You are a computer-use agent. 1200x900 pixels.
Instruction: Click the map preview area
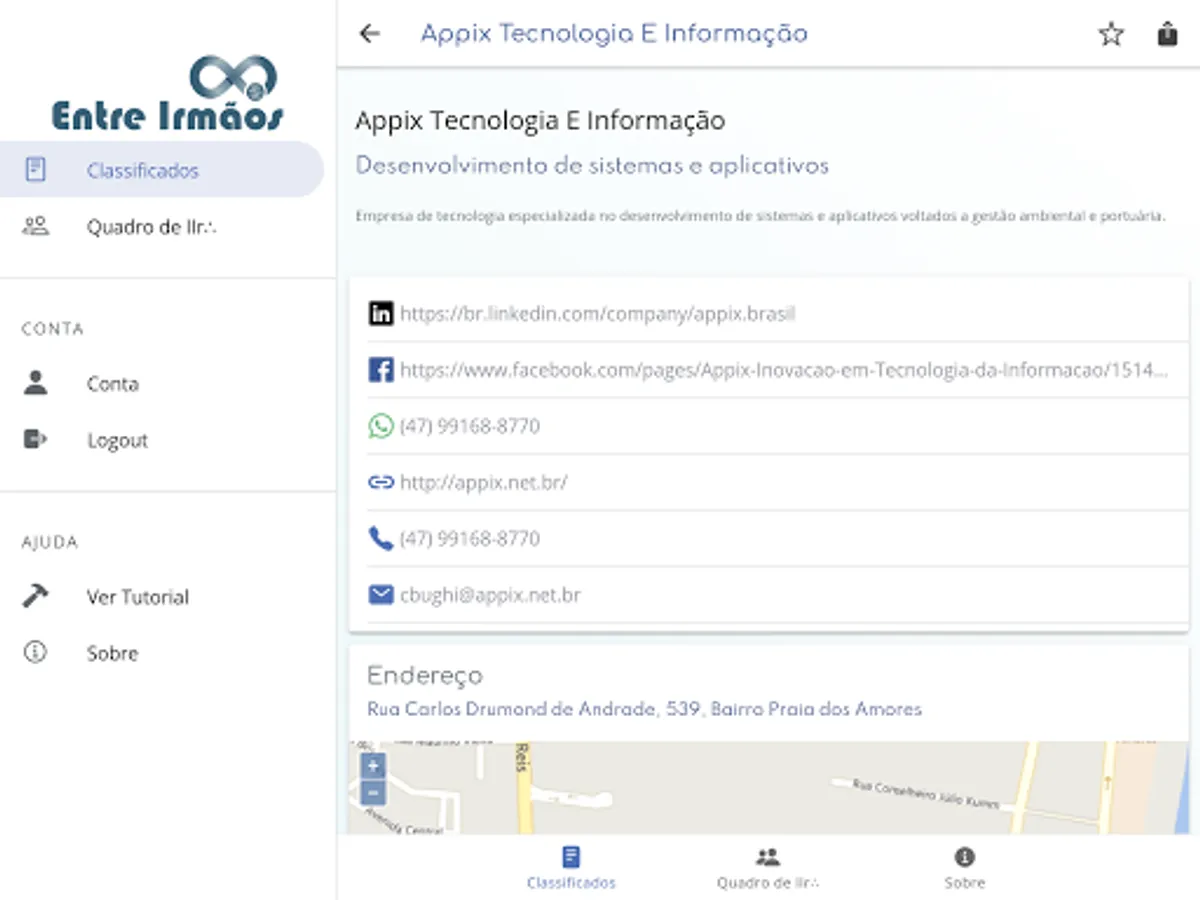[x=769, y=788]
